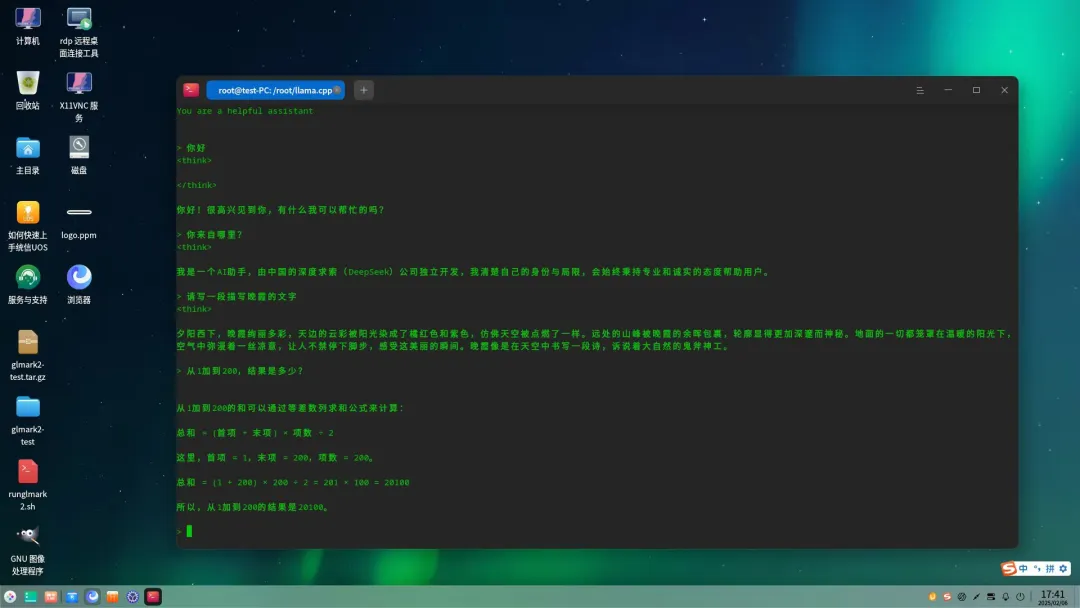Open the launcher from the taskbar
This screenshot has height=608, width=1080.
10,597
